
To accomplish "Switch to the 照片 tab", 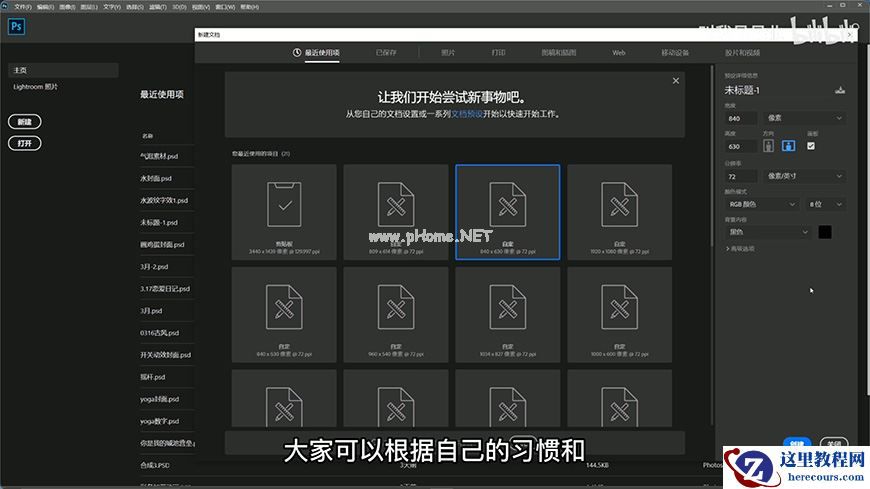I will (x=448, y=53).
